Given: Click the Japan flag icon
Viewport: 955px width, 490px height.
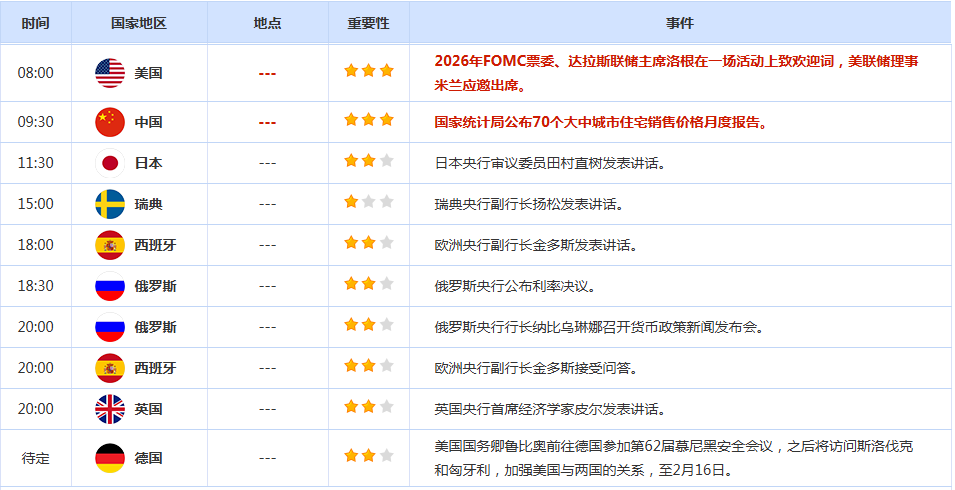Looking at the screenshot, I should point(109,163).
